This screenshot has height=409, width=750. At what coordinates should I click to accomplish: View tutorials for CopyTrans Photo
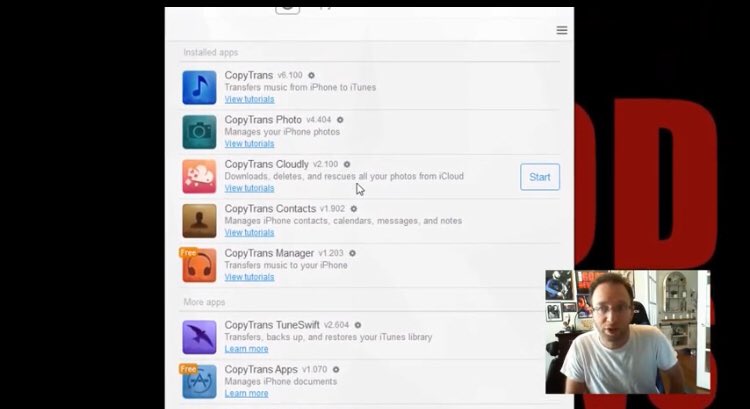249,144
